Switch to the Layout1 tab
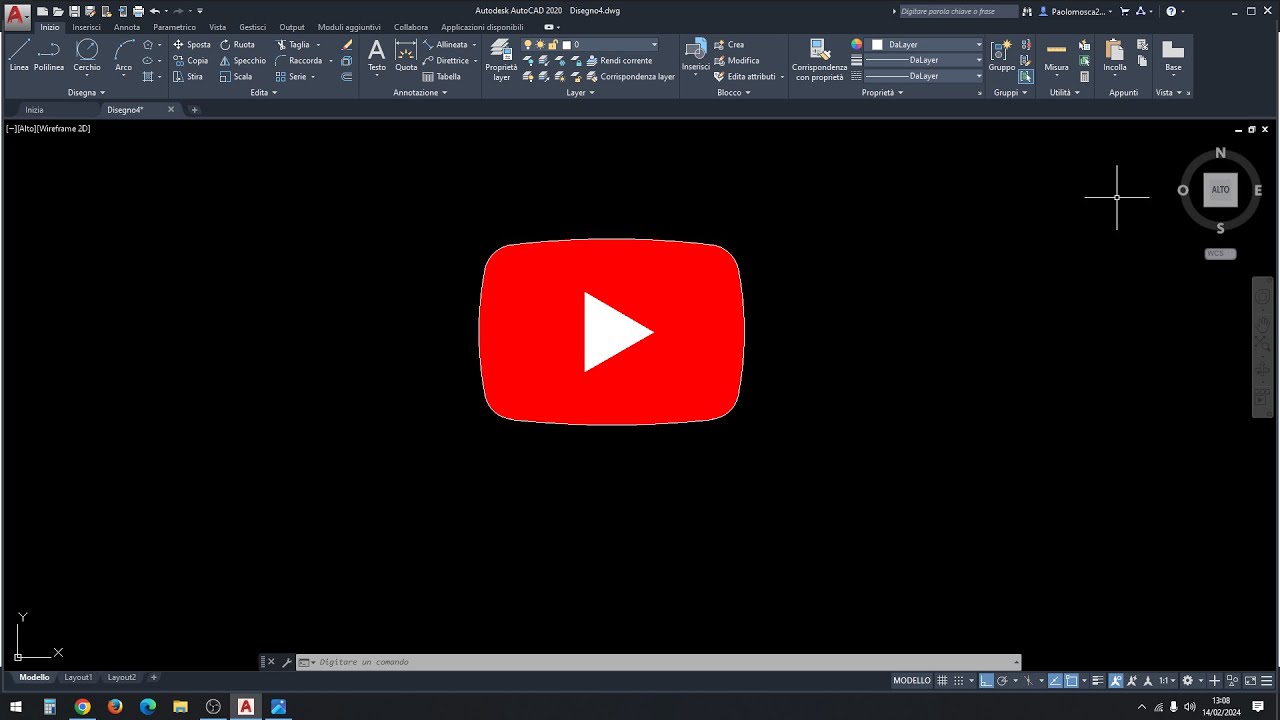Screen dimensions: 1280x720 (78, 678)
